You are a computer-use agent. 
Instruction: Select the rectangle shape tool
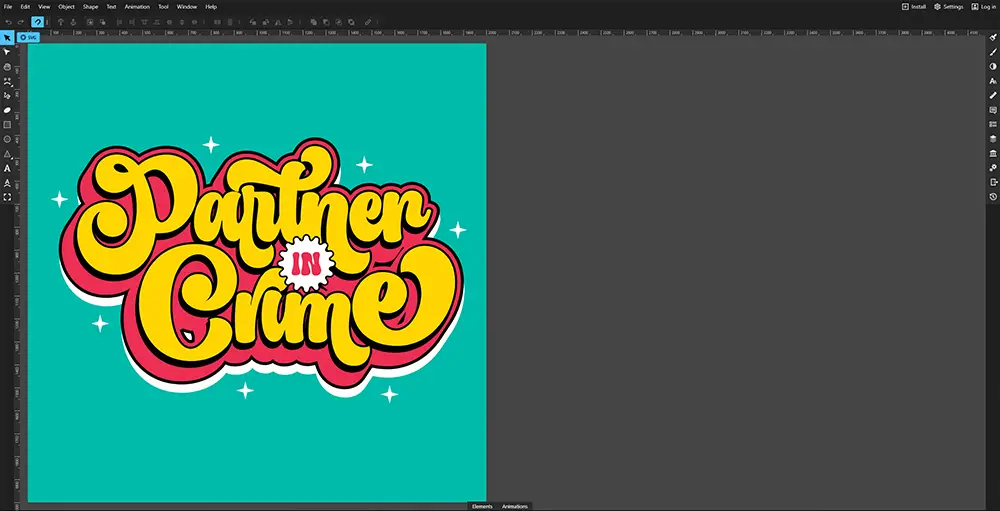tap(7, 125)
